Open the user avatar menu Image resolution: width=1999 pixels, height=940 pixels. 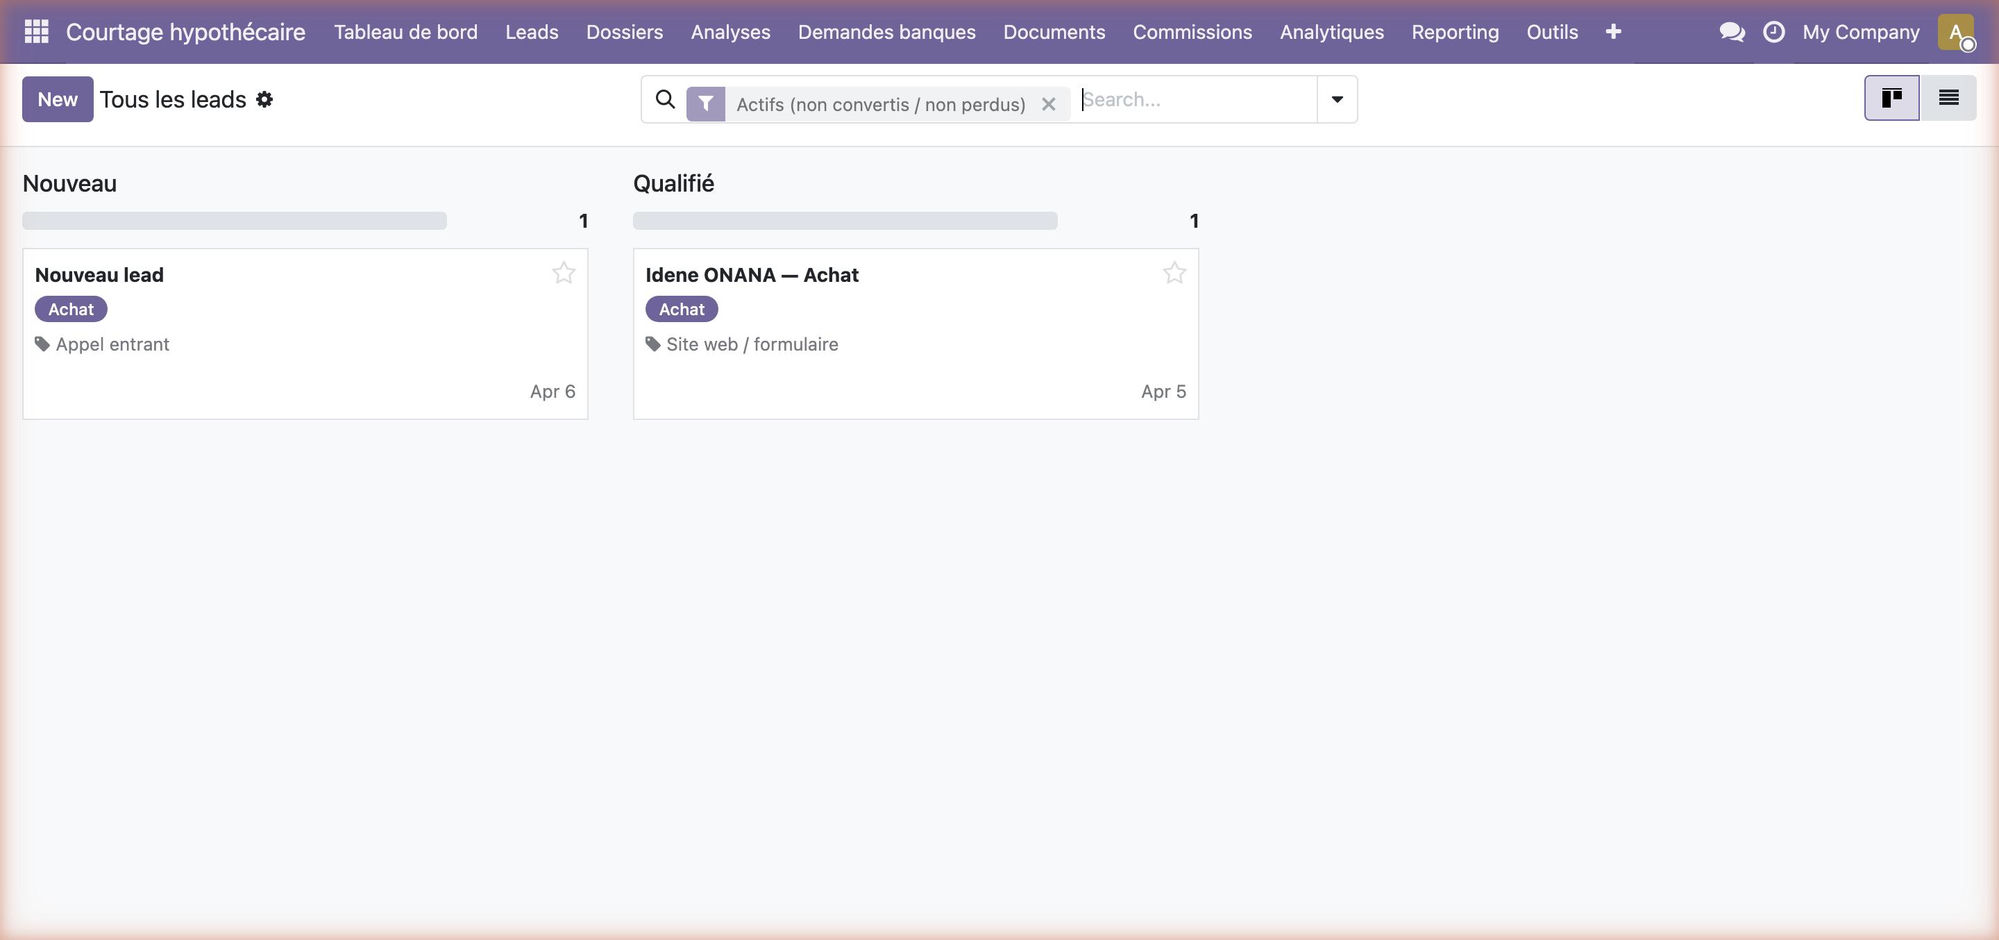[1956, 32]
